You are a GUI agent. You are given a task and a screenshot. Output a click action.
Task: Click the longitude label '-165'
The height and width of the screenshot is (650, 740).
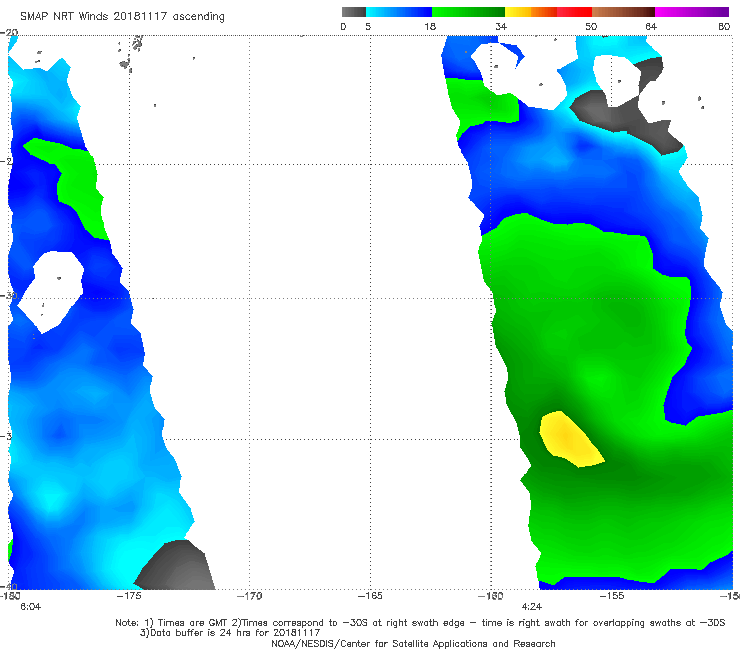[370, 596]
